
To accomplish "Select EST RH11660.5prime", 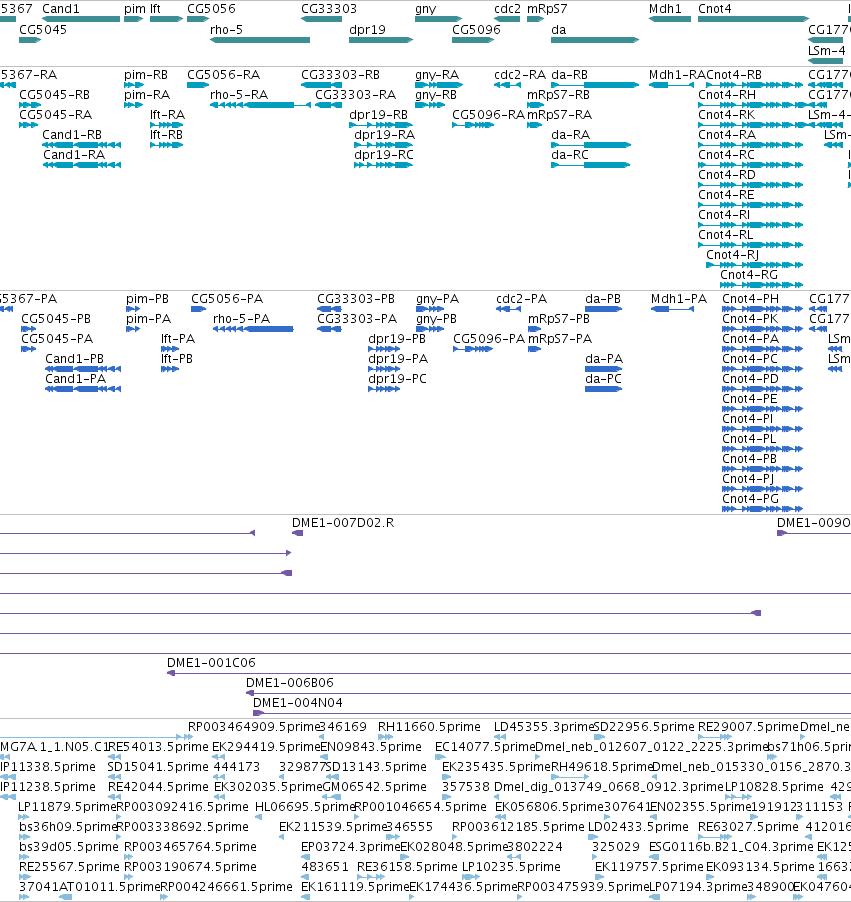I will [x=429, y=727].
